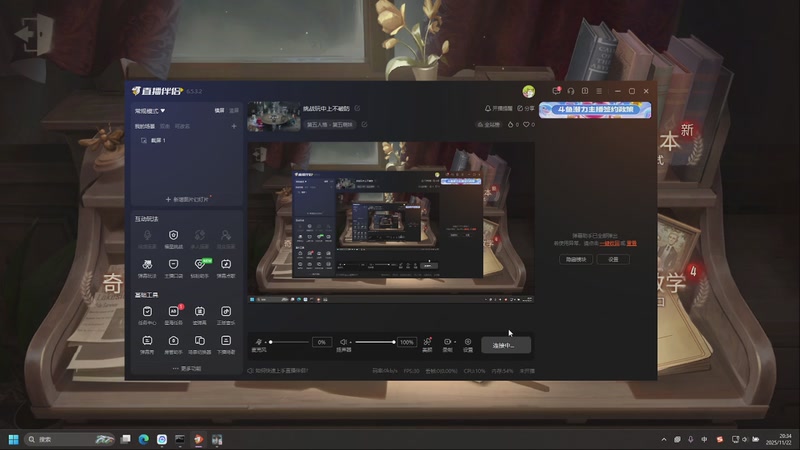The image size is (800, 450).
Task: Click the speaker 100% value field
Action: [x=407, y=342]
